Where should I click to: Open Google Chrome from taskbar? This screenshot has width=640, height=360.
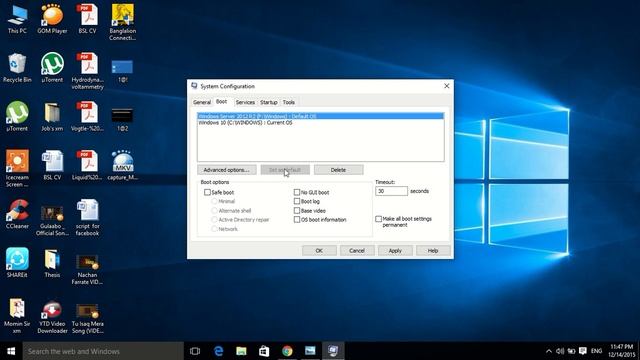[287, 351]
